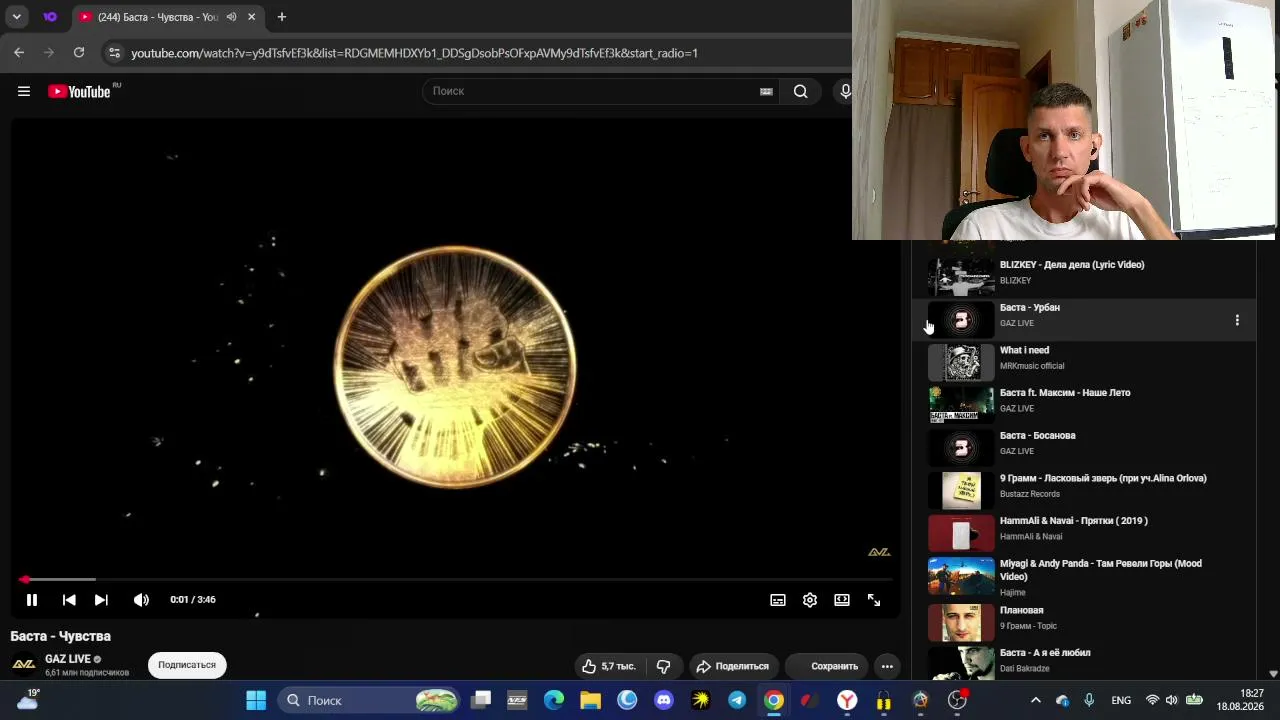The image size is (1280, 720).
Task: Click the Поделиться share button
Action: (733, 666)
